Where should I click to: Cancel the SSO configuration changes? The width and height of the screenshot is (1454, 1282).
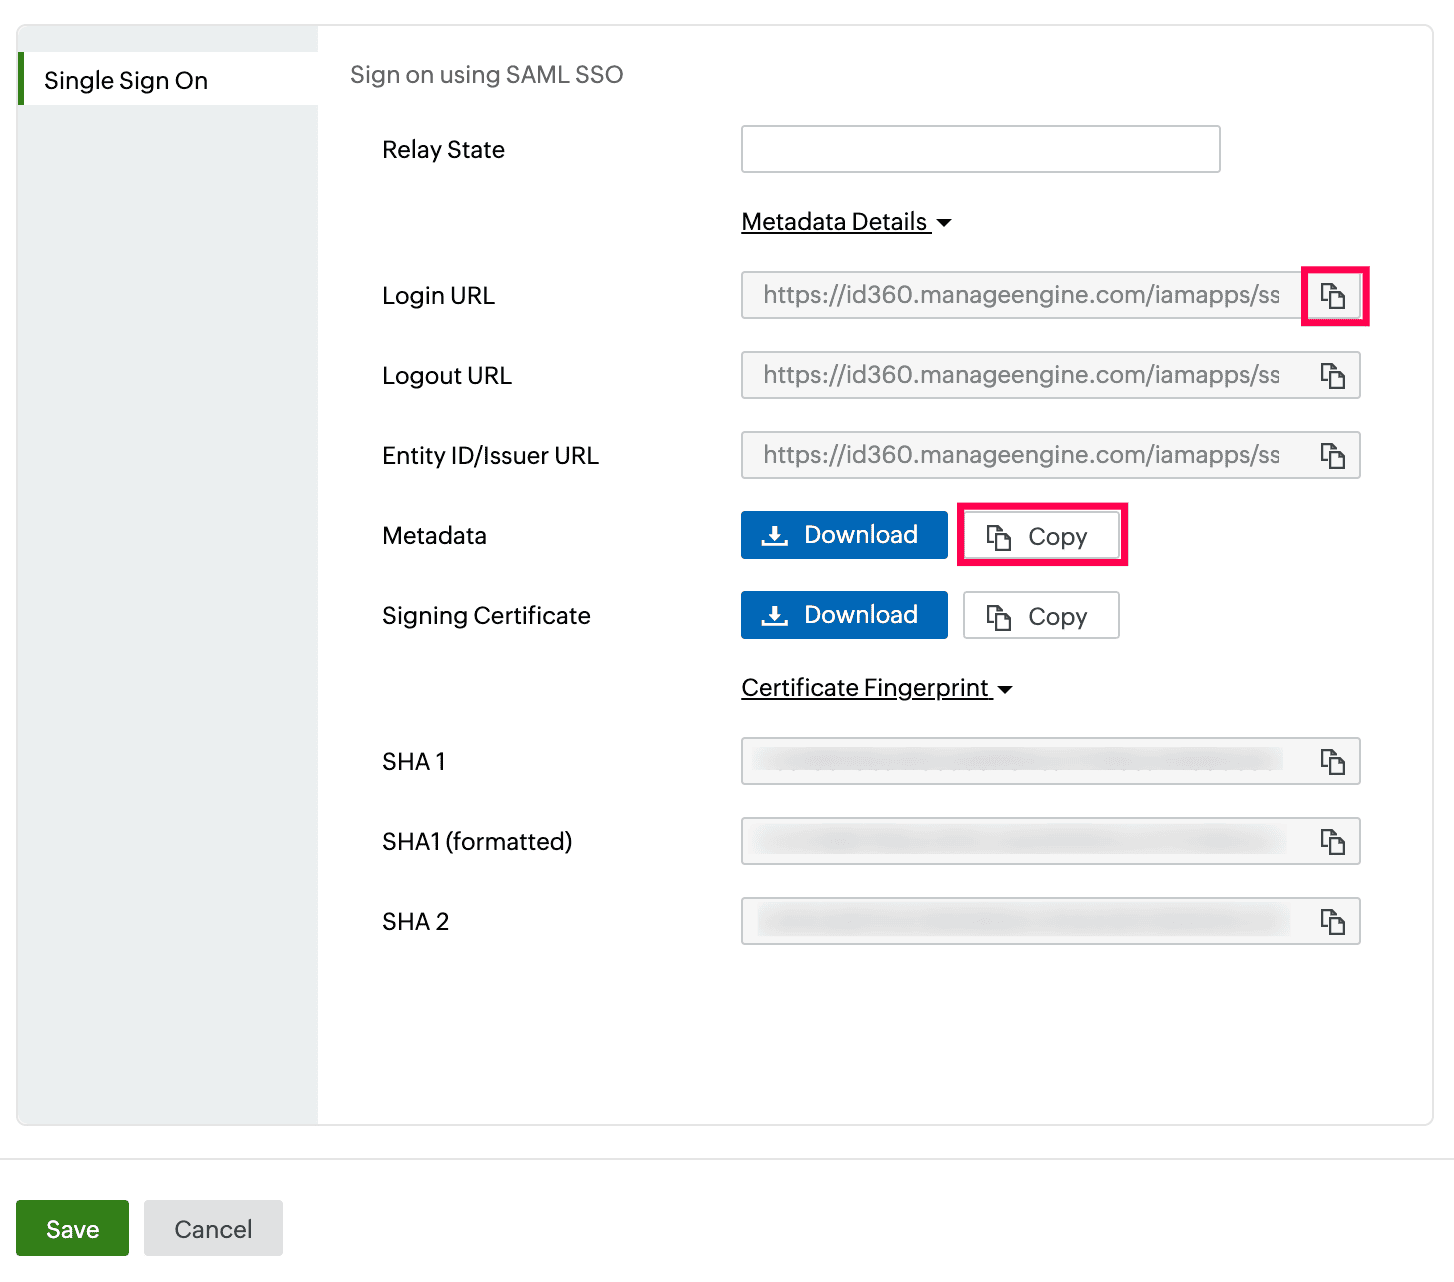(213, 1228)
